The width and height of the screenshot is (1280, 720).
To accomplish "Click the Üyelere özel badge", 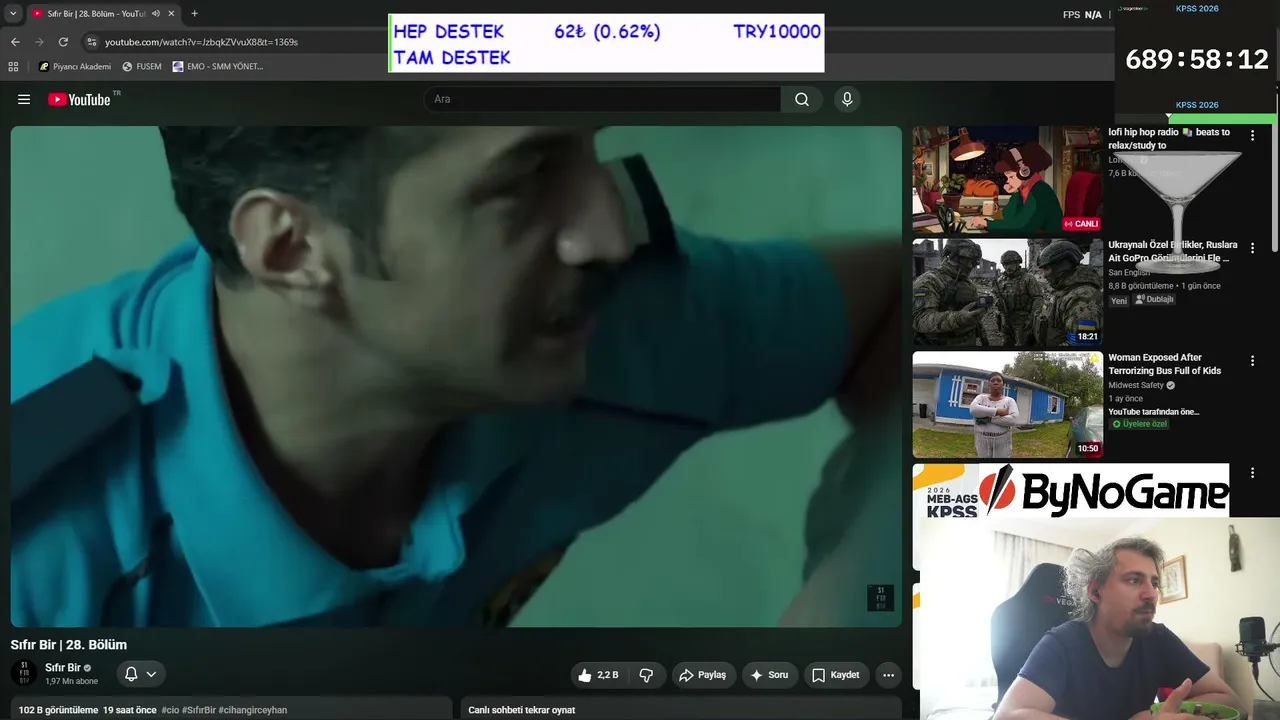I will [1138, 424].
